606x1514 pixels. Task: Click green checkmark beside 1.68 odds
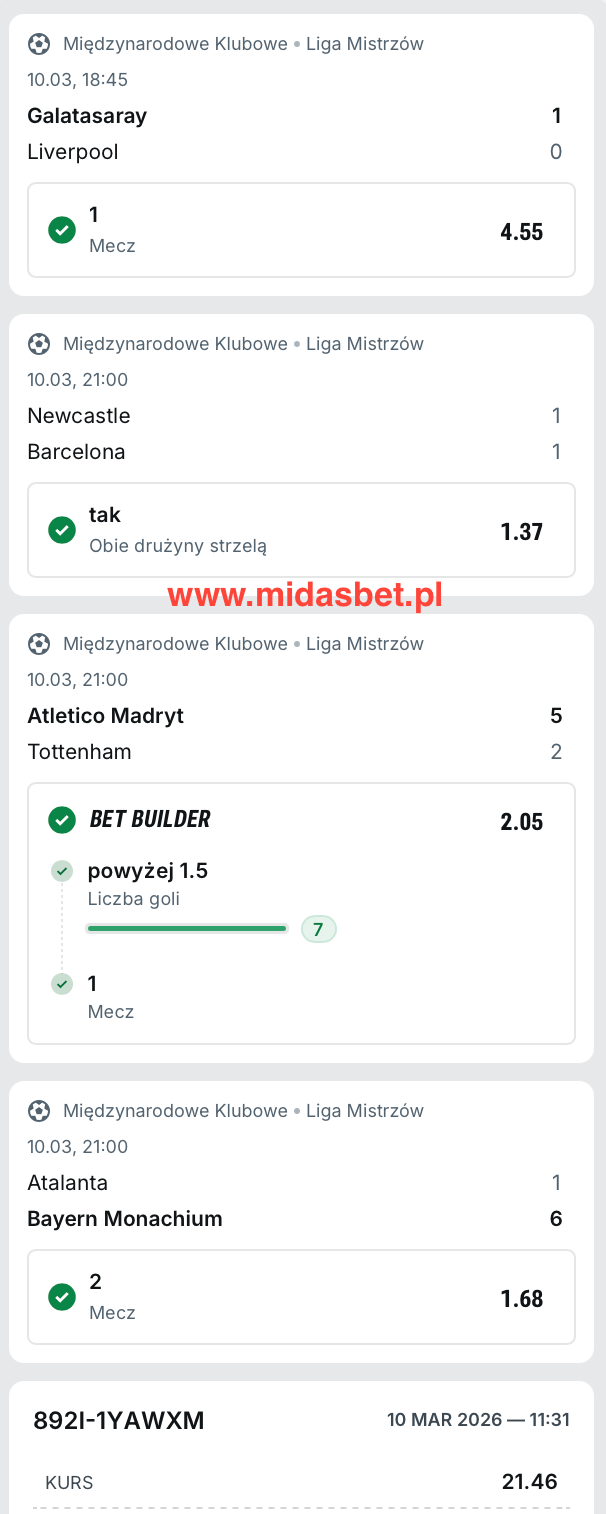click(62, 1297)
